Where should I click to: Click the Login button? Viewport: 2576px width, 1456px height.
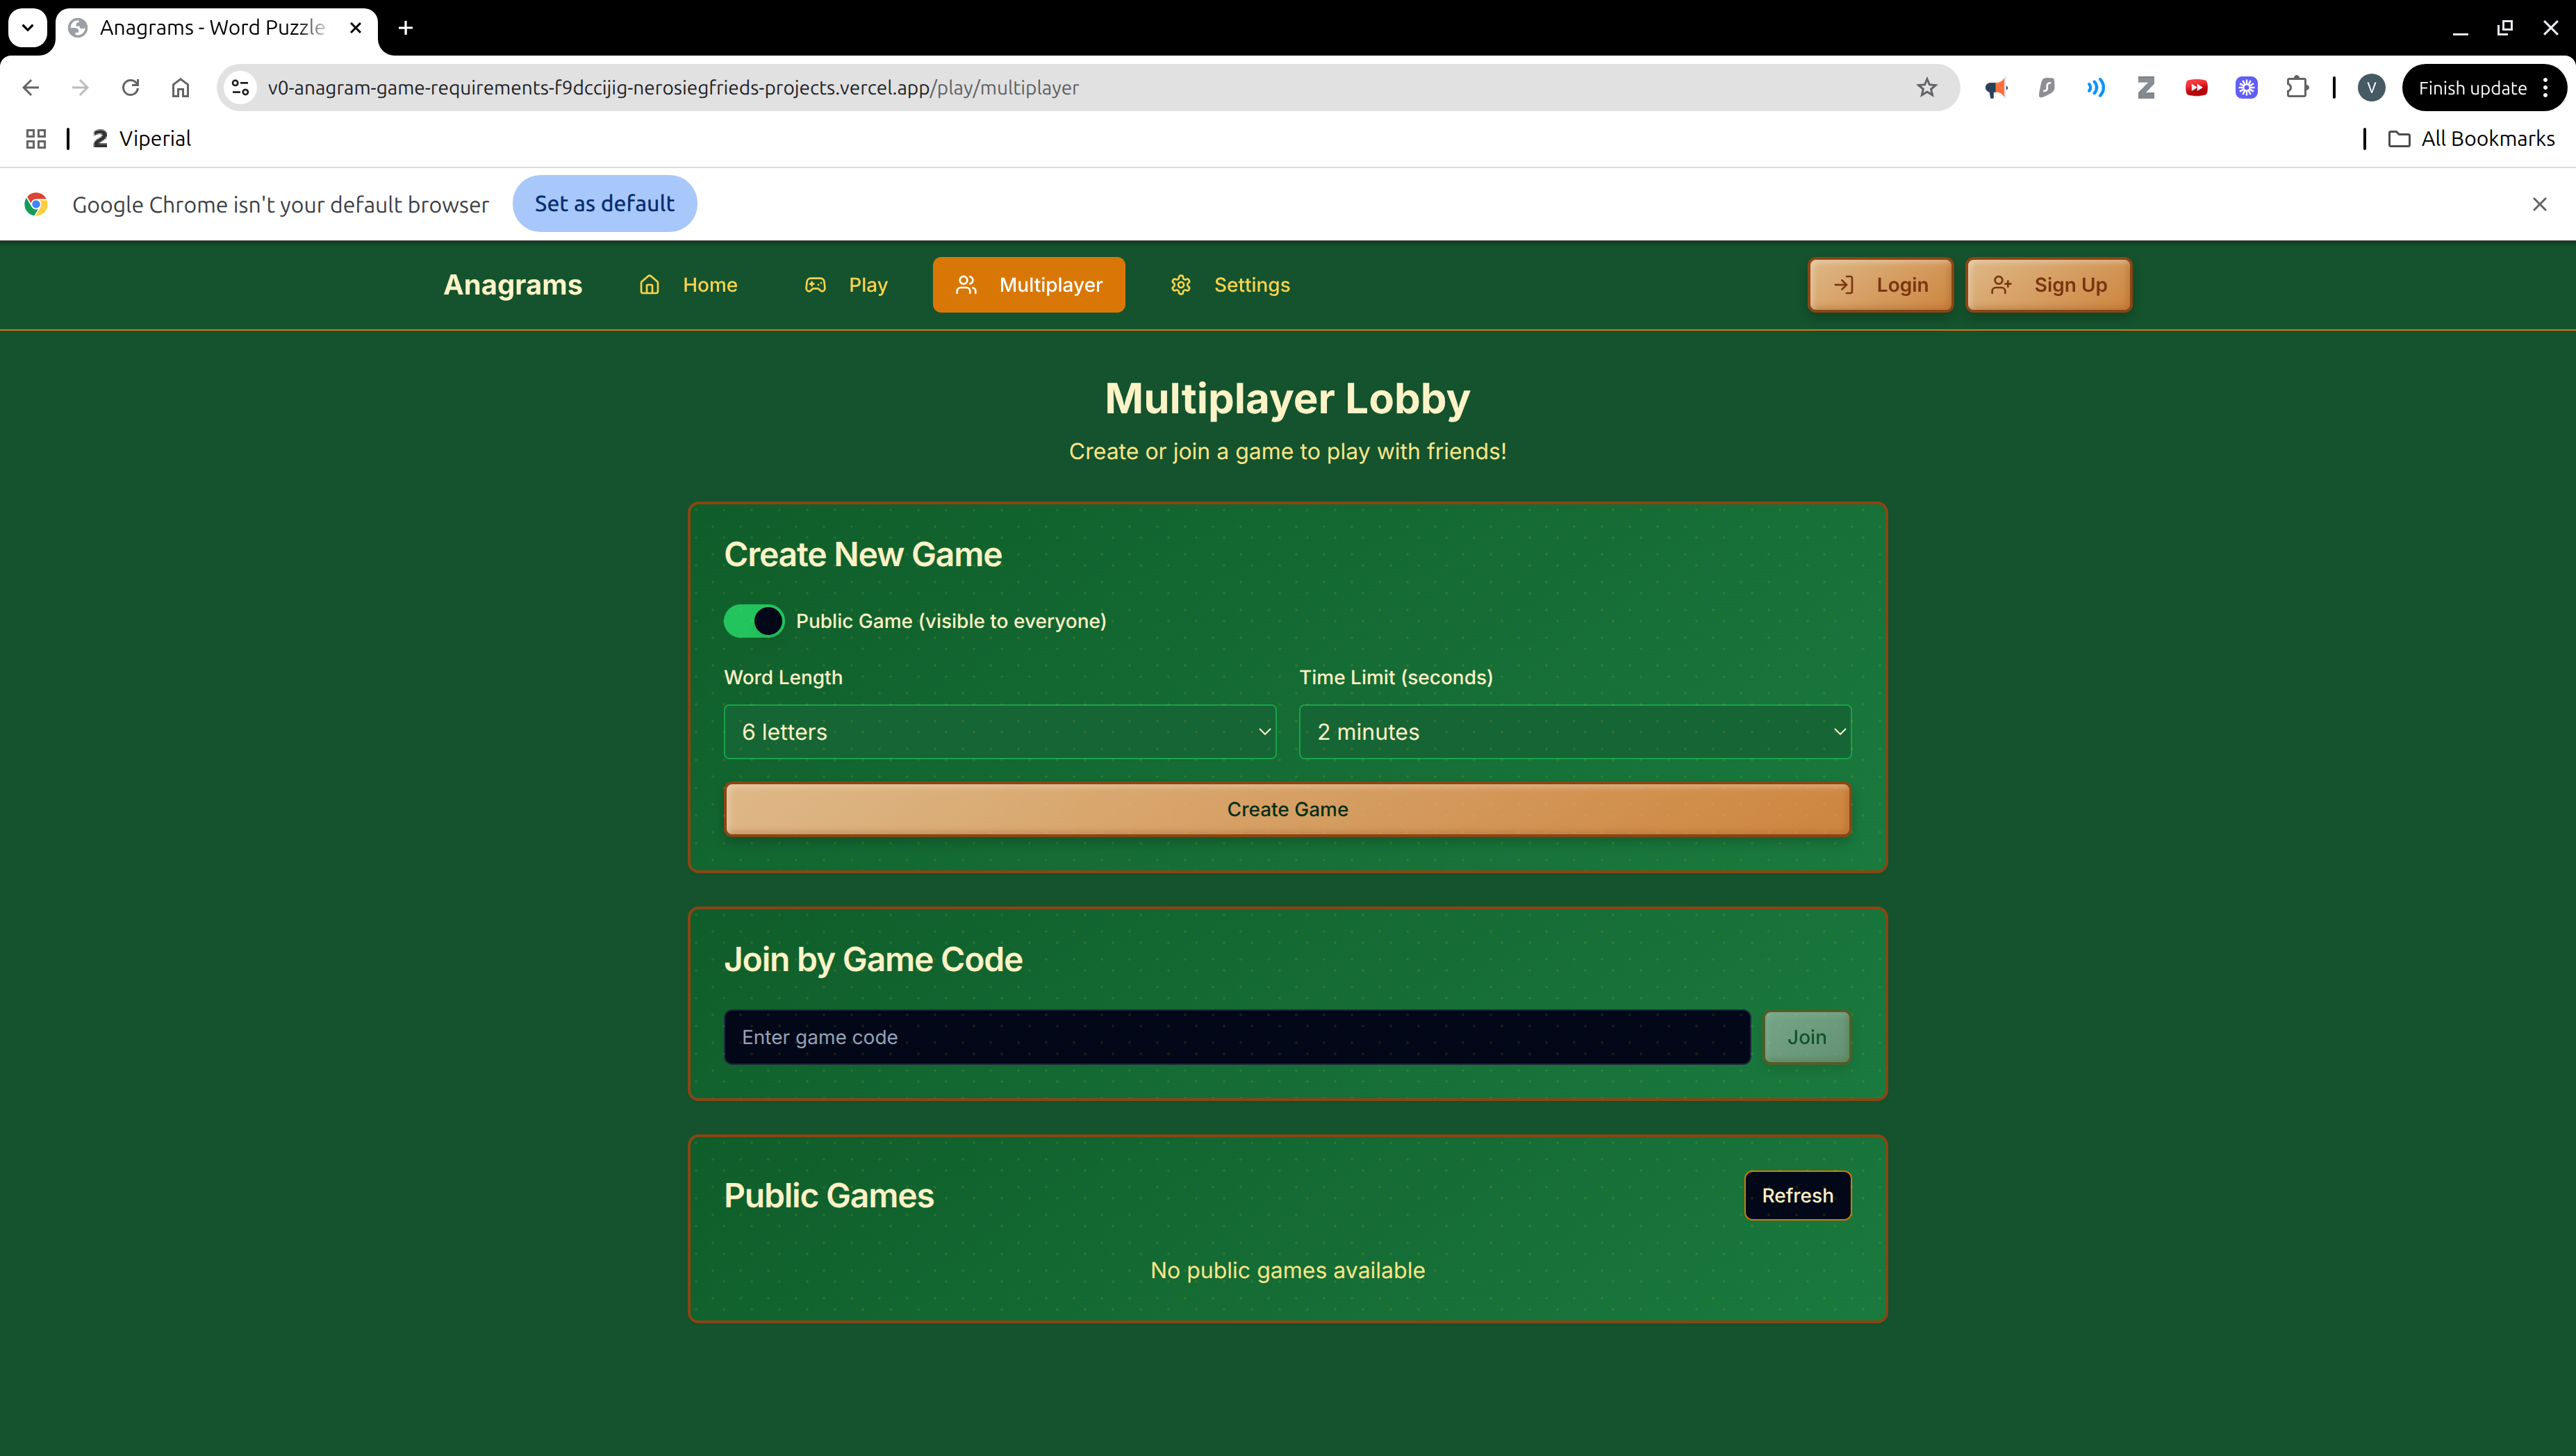(x=1880, y=285)
